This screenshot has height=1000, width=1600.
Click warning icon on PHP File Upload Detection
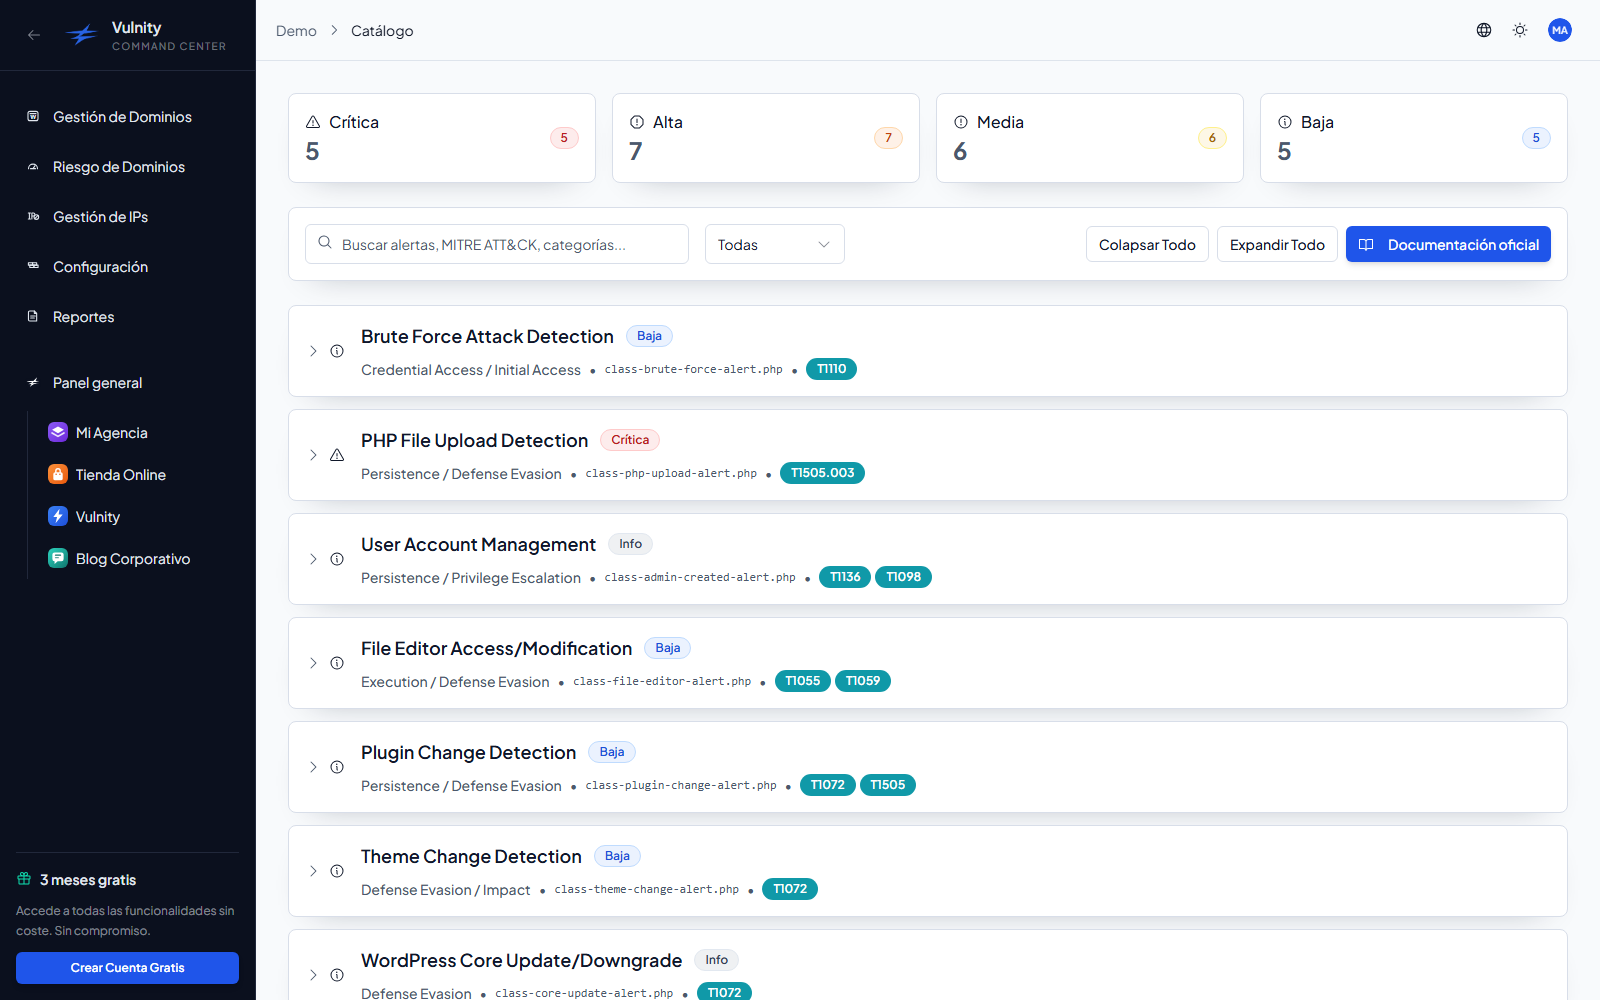337,455
